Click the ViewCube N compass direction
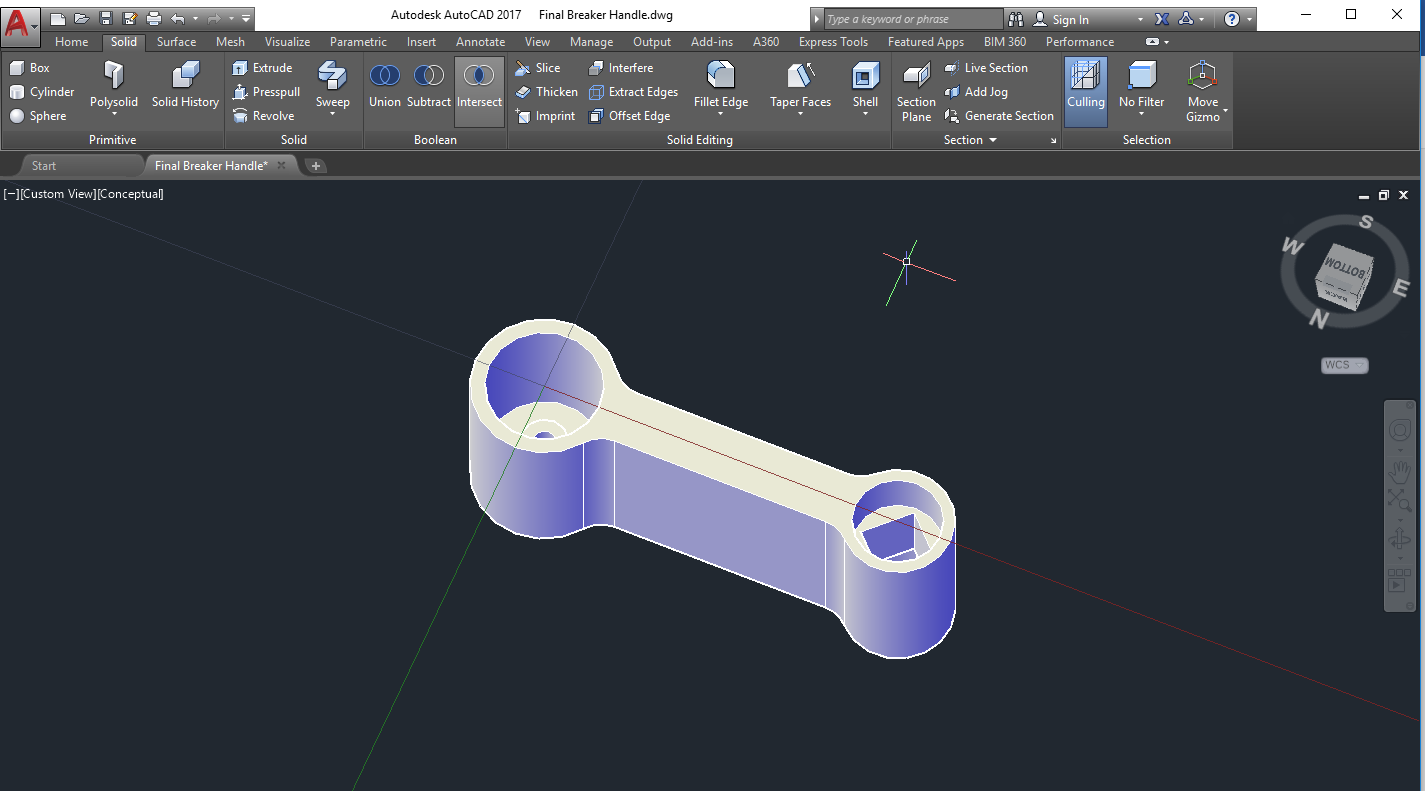1425x791 pixels. coord(1319,320)
